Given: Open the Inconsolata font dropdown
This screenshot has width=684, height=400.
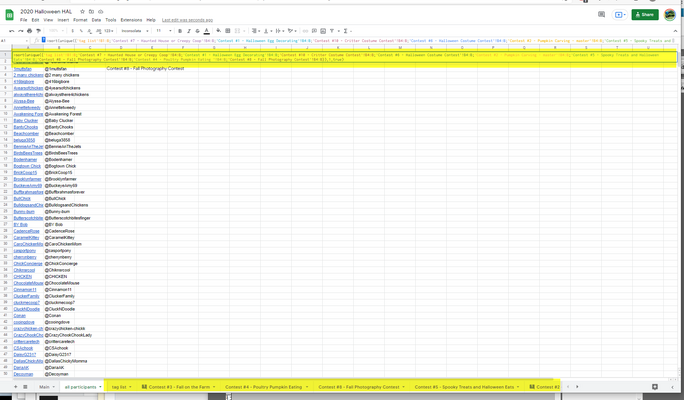Looking at the screenshot, I should (x=135, y=31).
